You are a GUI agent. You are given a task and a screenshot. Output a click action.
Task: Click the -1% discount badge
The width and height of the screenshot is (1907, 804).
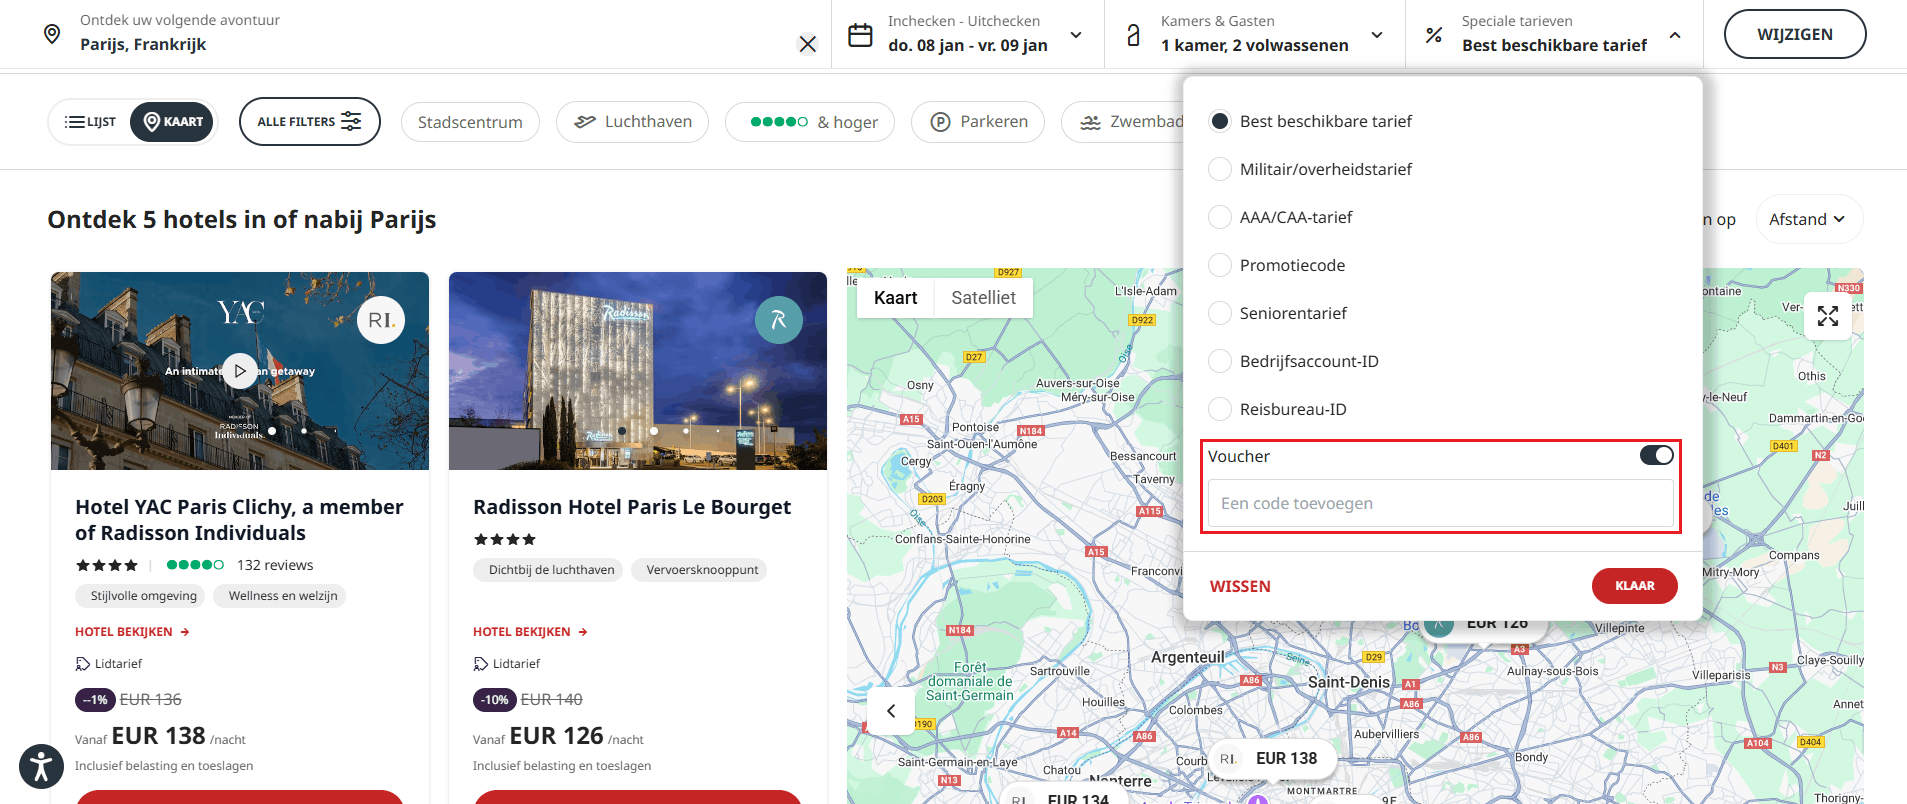(x=95, y=700)
